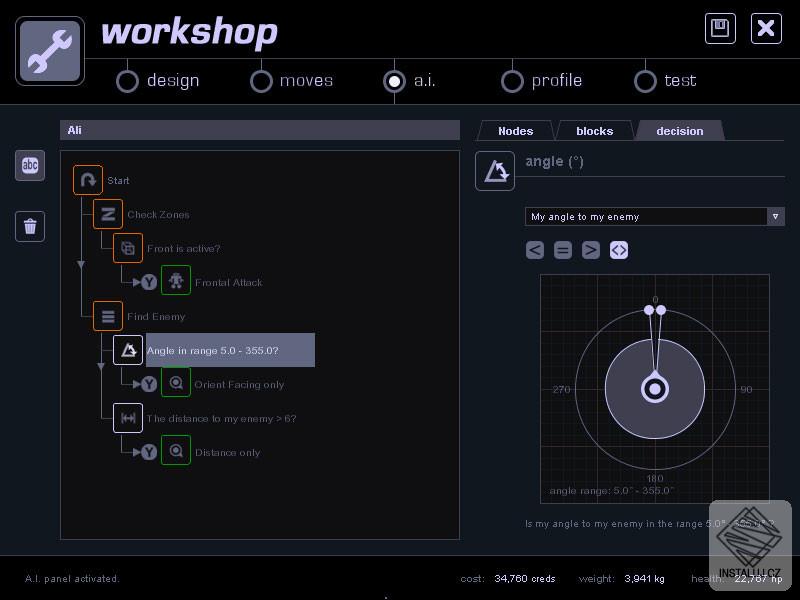Click the left angle handle on dial
The height and width of the screenshot is (600, 800).
point(649,310)
